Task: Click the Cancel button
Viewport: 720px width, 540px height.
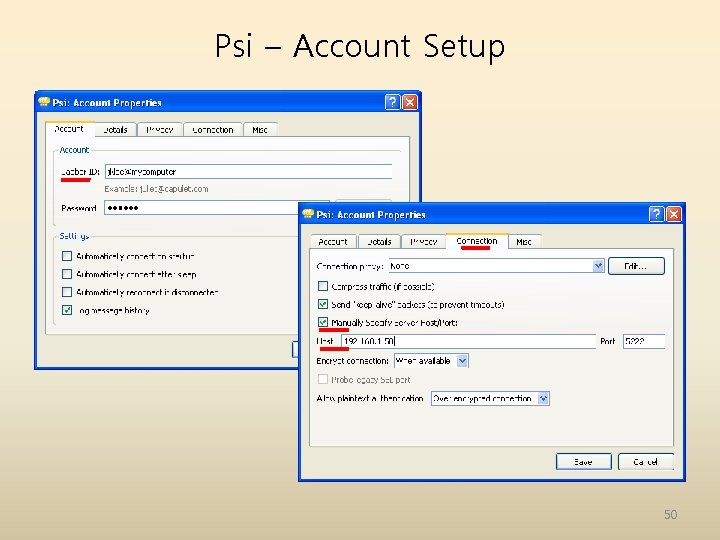Action: [x=646, y=461]
